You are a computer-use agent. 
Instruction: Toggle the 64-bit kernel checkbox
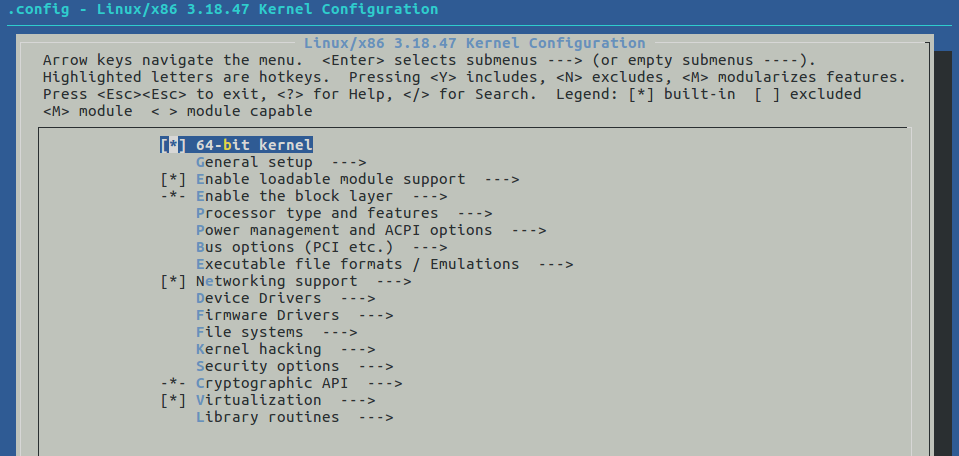pyautogui.click(x=173, y=145)
